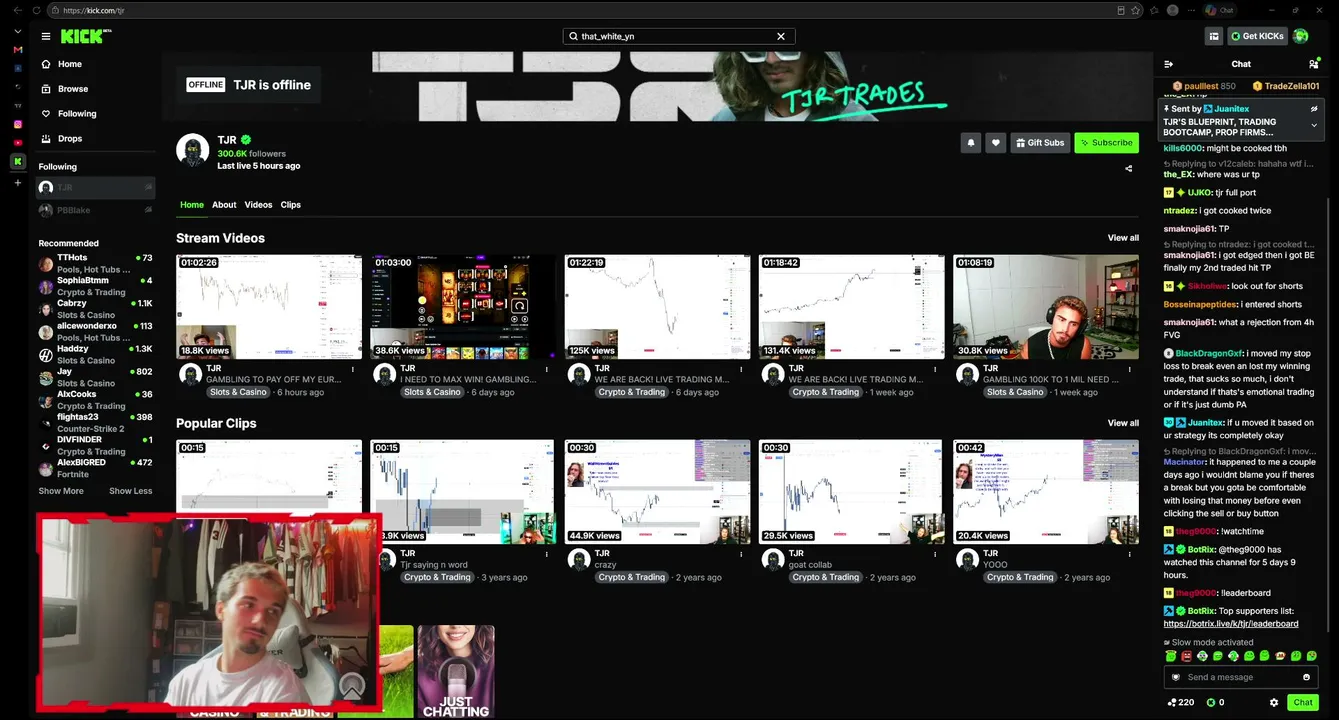1339x720 pixels.
Task: Open PBBlake in the Following list
Action: tap(95, 210)
